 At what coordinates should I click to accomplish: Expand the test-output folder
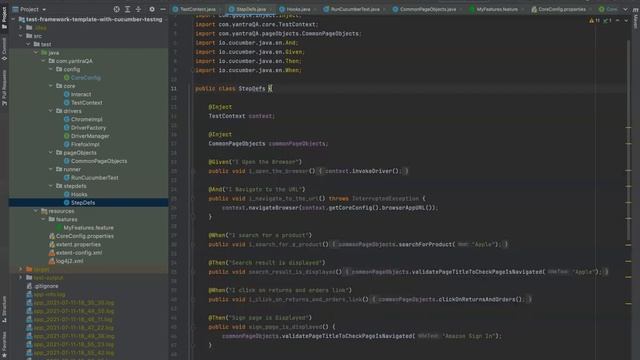(x=21, y=278)
